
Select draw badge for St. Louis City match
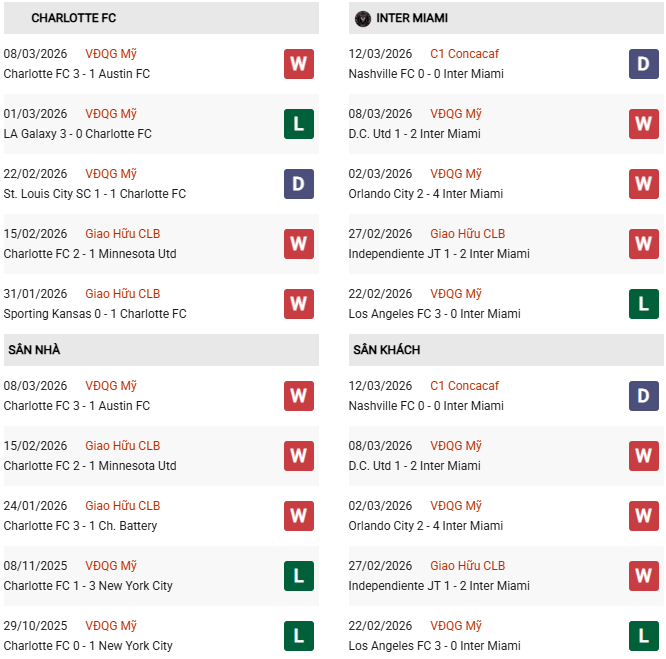coord(298,184)
